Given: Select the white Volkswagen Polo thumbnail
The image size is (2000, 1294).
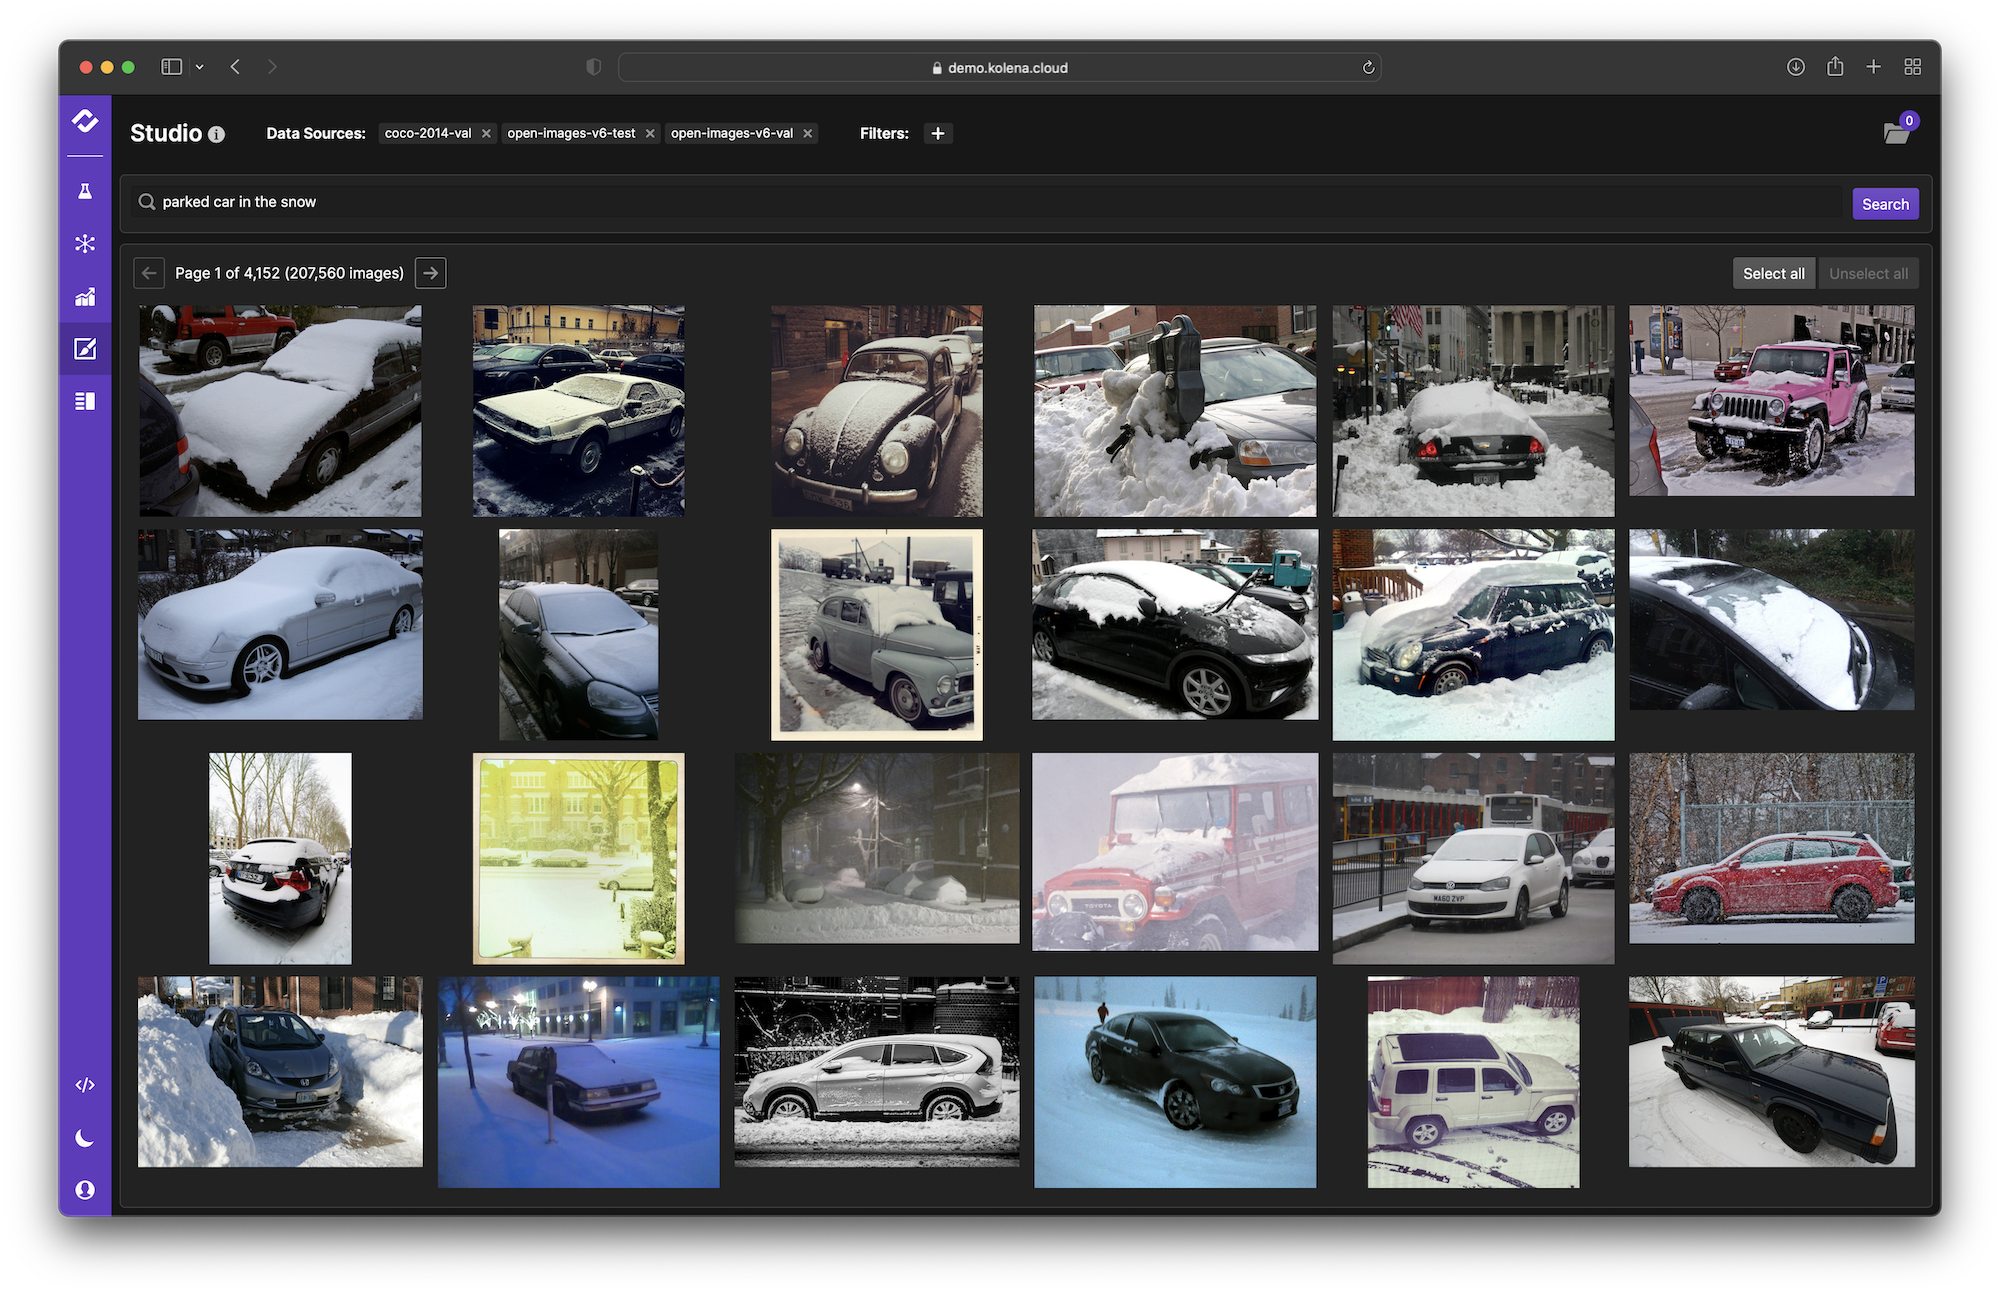Looking at the screenshot, I should [x=1473, y=859].
